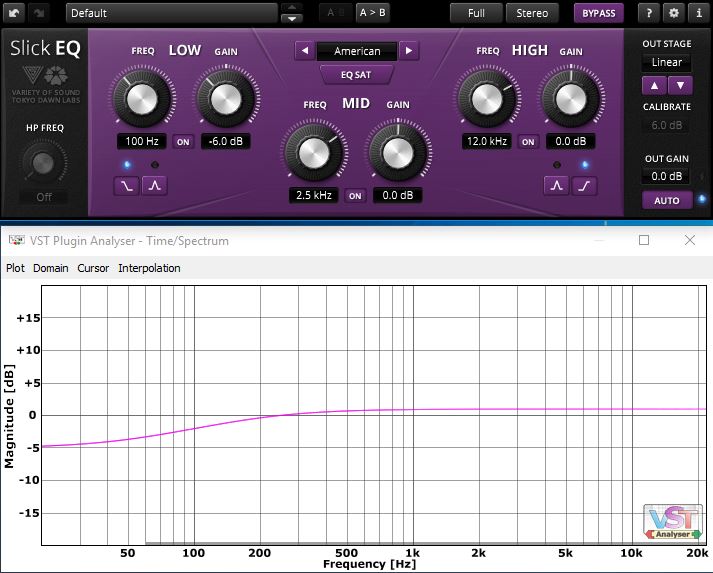This screenshot has height=573, width=713.
Task: Click the 100 Hz low frequency value
Action: [x=142, y=141]
